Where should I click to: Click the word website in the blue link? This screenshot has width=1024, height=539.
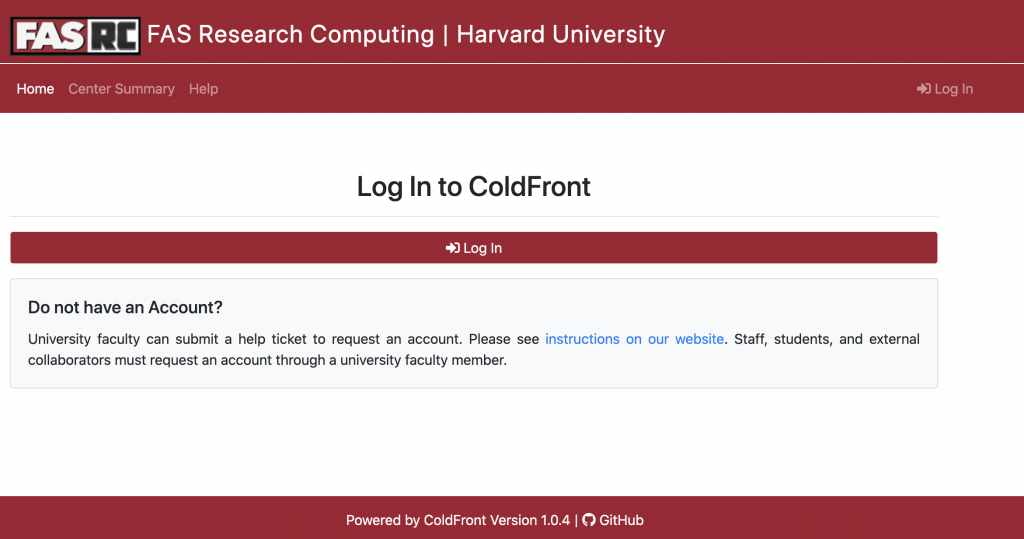click(x=699, y=339)
